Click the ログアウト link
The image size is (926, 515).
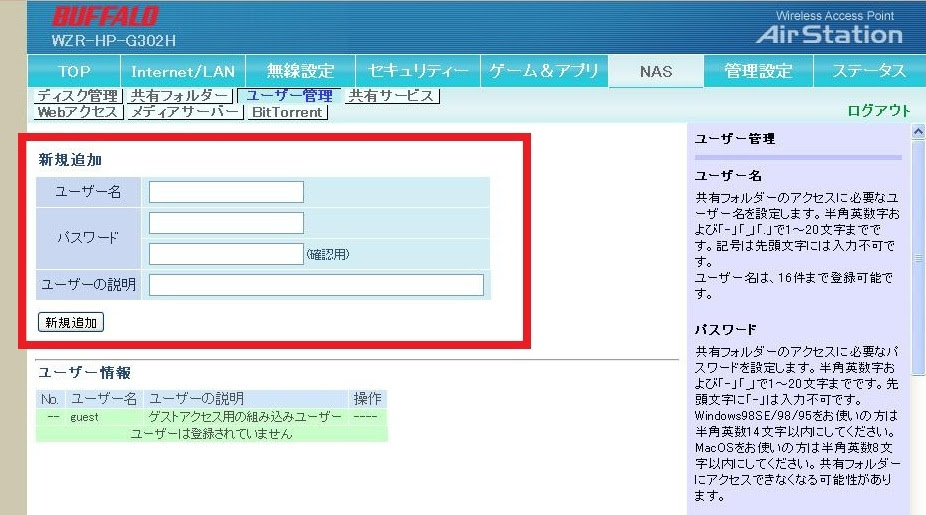click(x=879, y=110)
